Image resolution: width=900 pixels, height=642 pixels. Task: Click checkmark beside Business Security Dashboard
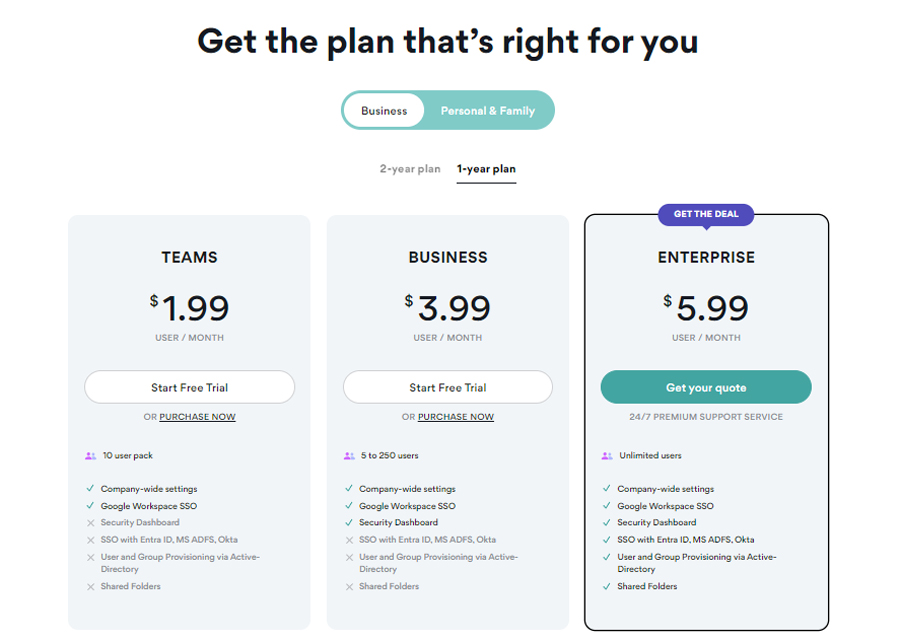pyautogui.click(x=349, y=522)
